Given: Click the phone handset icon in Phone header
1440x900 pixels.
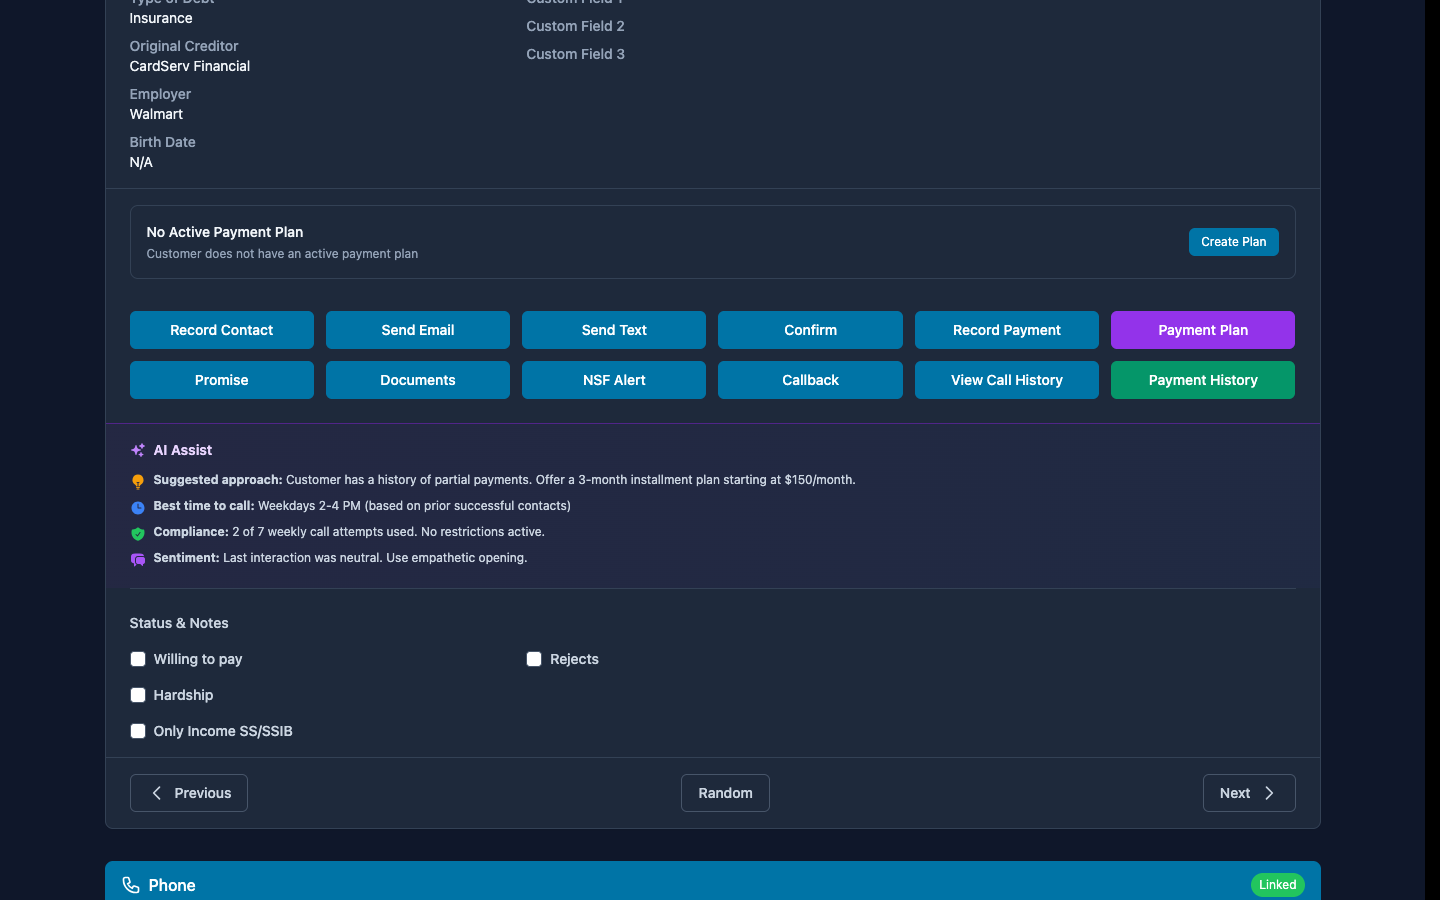Looking at the screenshot, I should (x=131, y=885).
